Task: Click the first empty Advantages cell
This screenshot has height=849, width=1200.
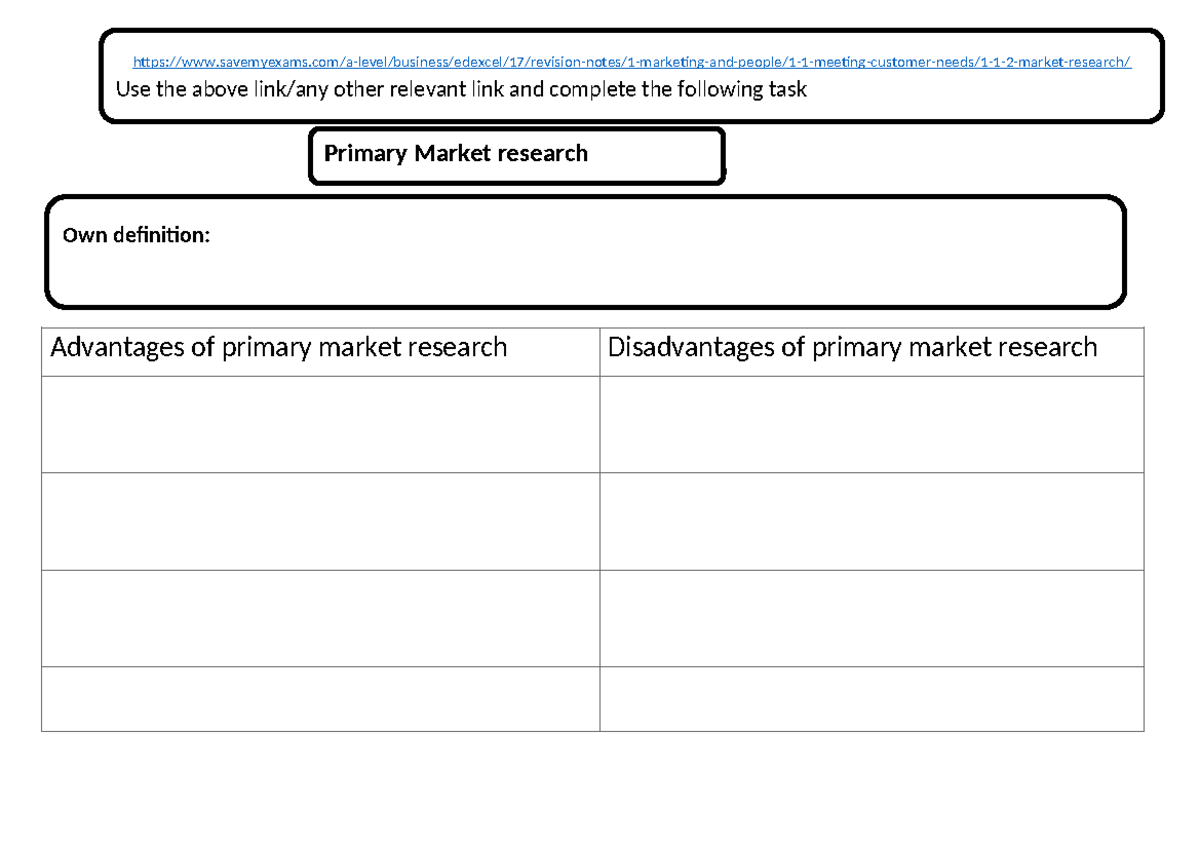Action: pyautogui.click(x=319, y=424)
